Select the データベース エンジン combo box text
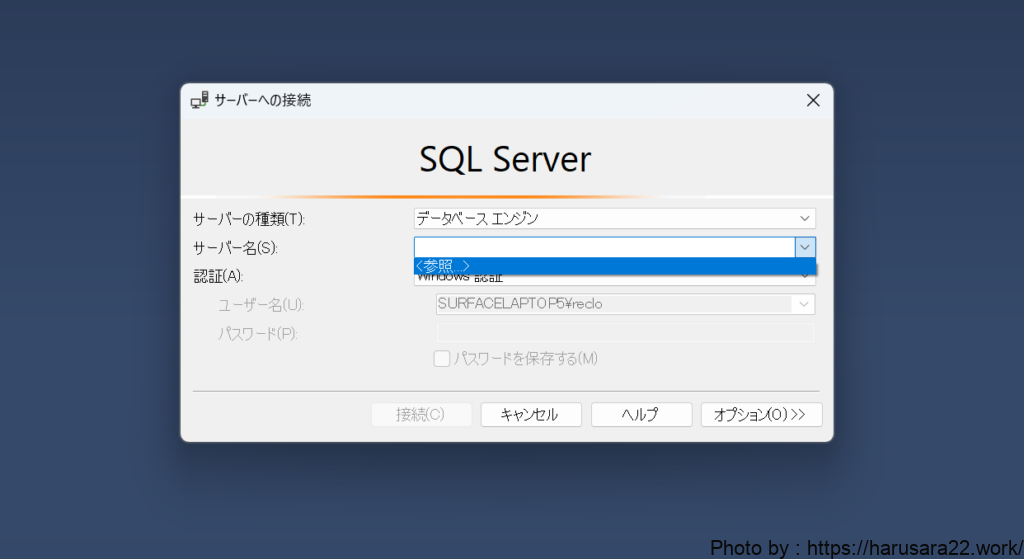Screen dimensions: 1024x559 point(600,218)
